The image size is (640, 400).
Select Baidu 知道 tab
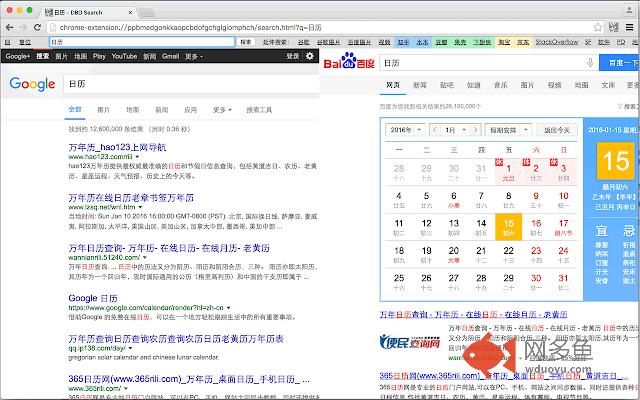pyautogui.click(x=473, y=85)
